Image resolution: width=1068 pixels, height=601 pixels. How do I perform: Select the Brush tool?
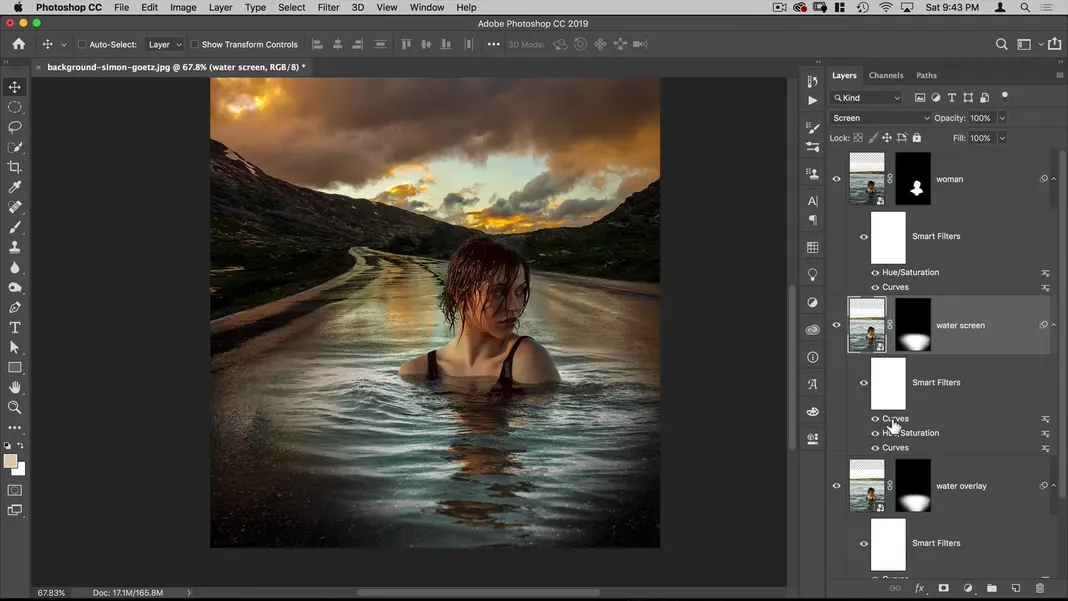point(14,227)
